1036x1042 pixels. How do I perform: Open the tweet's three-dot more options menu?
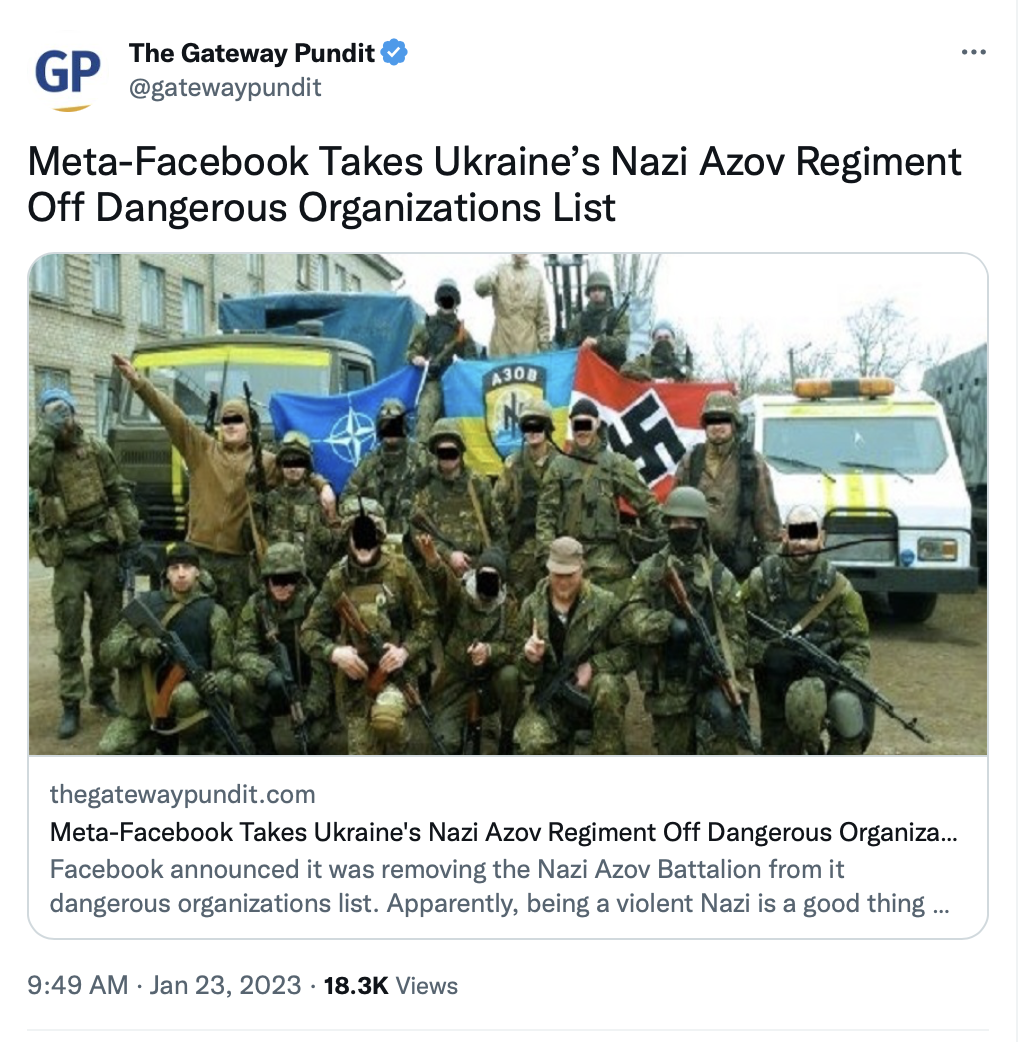[x=973, y=52]
